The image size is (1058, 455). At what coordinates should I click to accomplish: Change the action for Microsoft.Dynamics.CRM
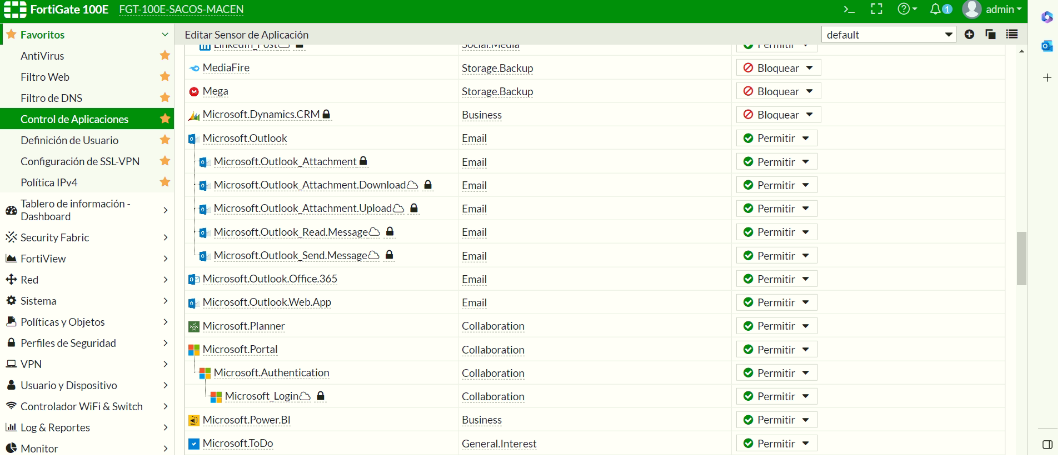click(777, 115)
